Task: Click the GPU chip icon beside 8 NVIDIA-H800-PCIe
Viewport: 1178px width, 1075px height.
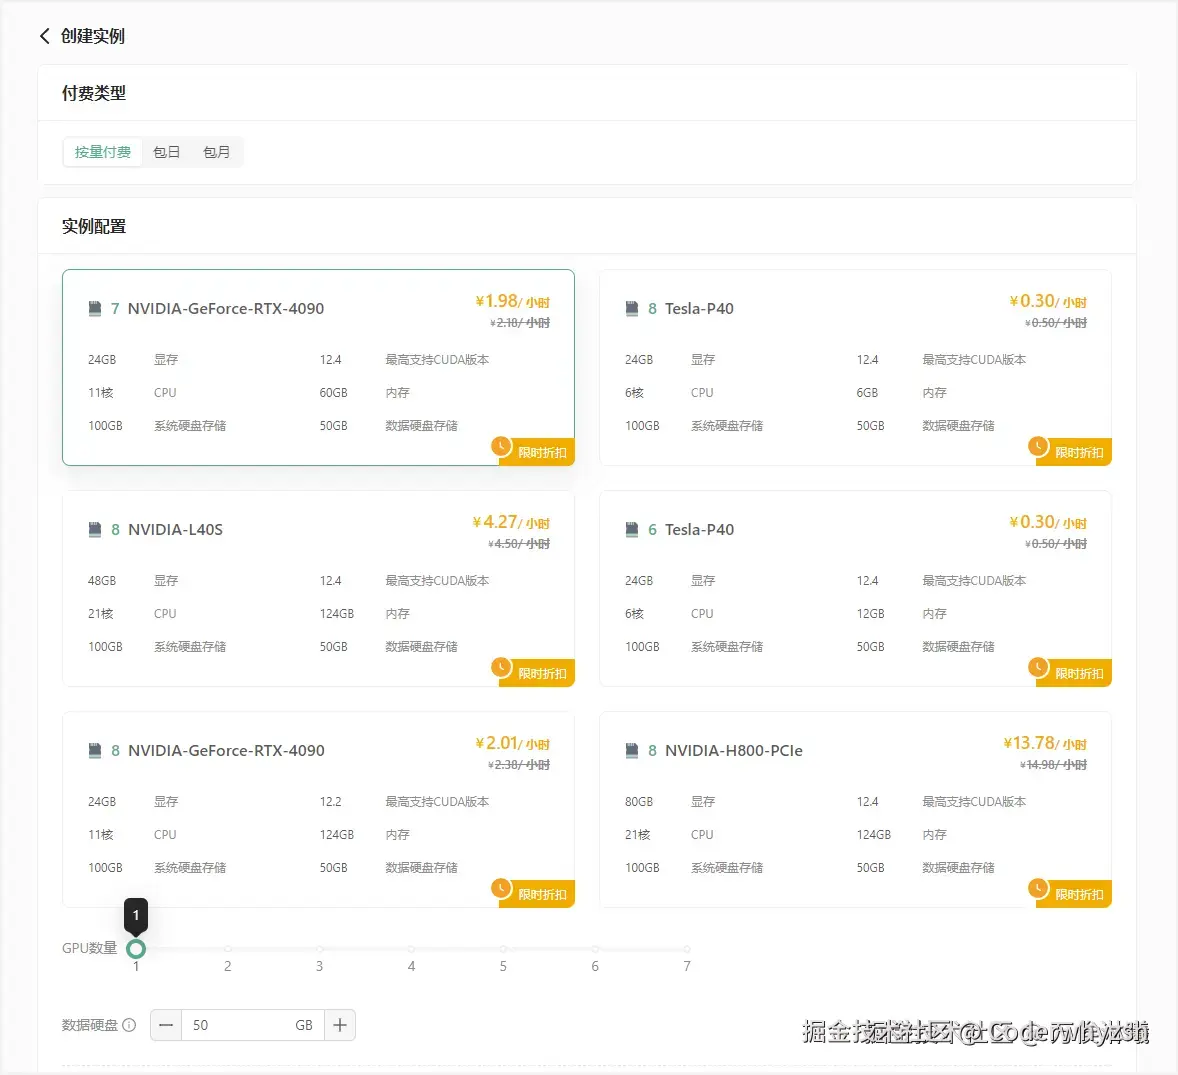Action: pos(632,750)
